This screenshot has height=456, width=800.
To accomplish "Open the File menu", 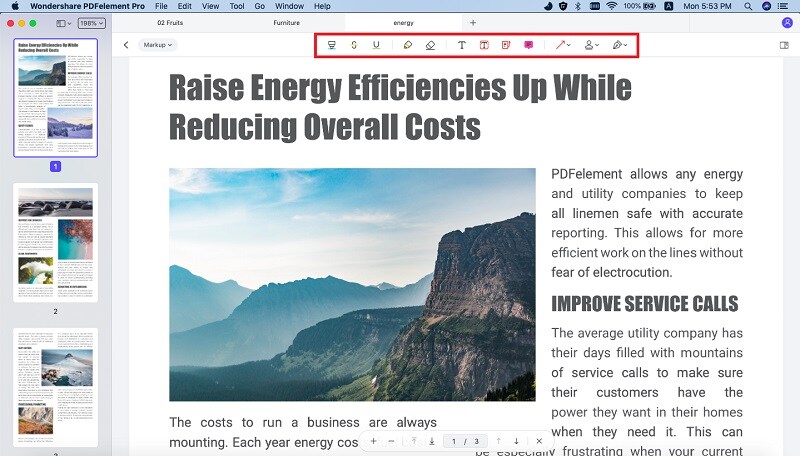I will pyautogui.click(x=161, y=6).
